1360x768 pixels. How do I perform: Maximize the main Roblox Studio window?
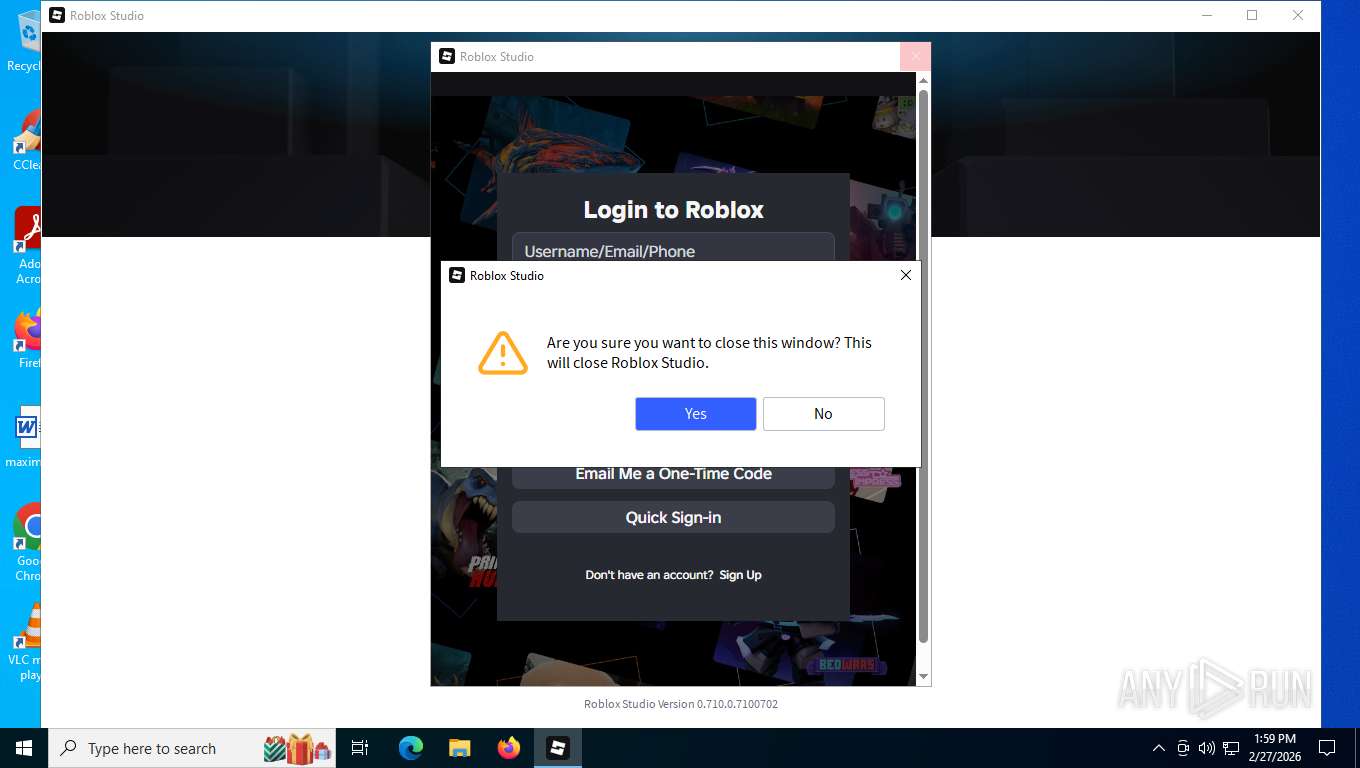click(1252, 15)
